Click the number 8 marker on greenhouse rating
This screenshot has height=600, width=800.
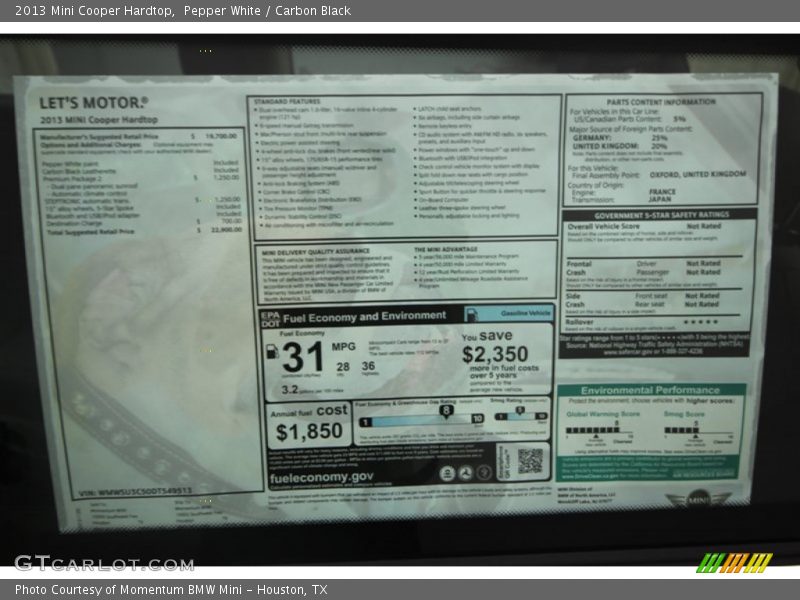click(x=445, y=410)
